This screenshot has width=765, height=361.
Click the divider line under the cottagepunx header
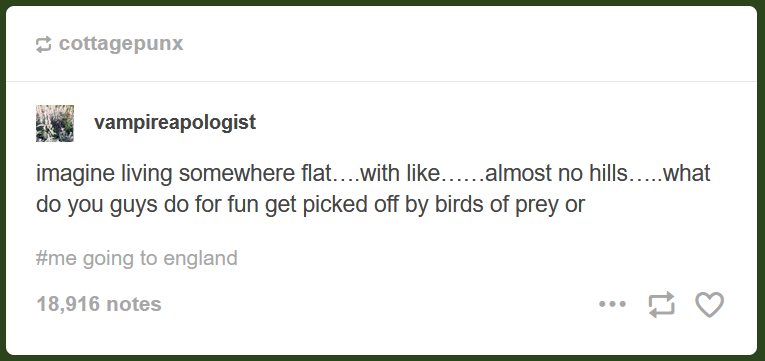382,81
